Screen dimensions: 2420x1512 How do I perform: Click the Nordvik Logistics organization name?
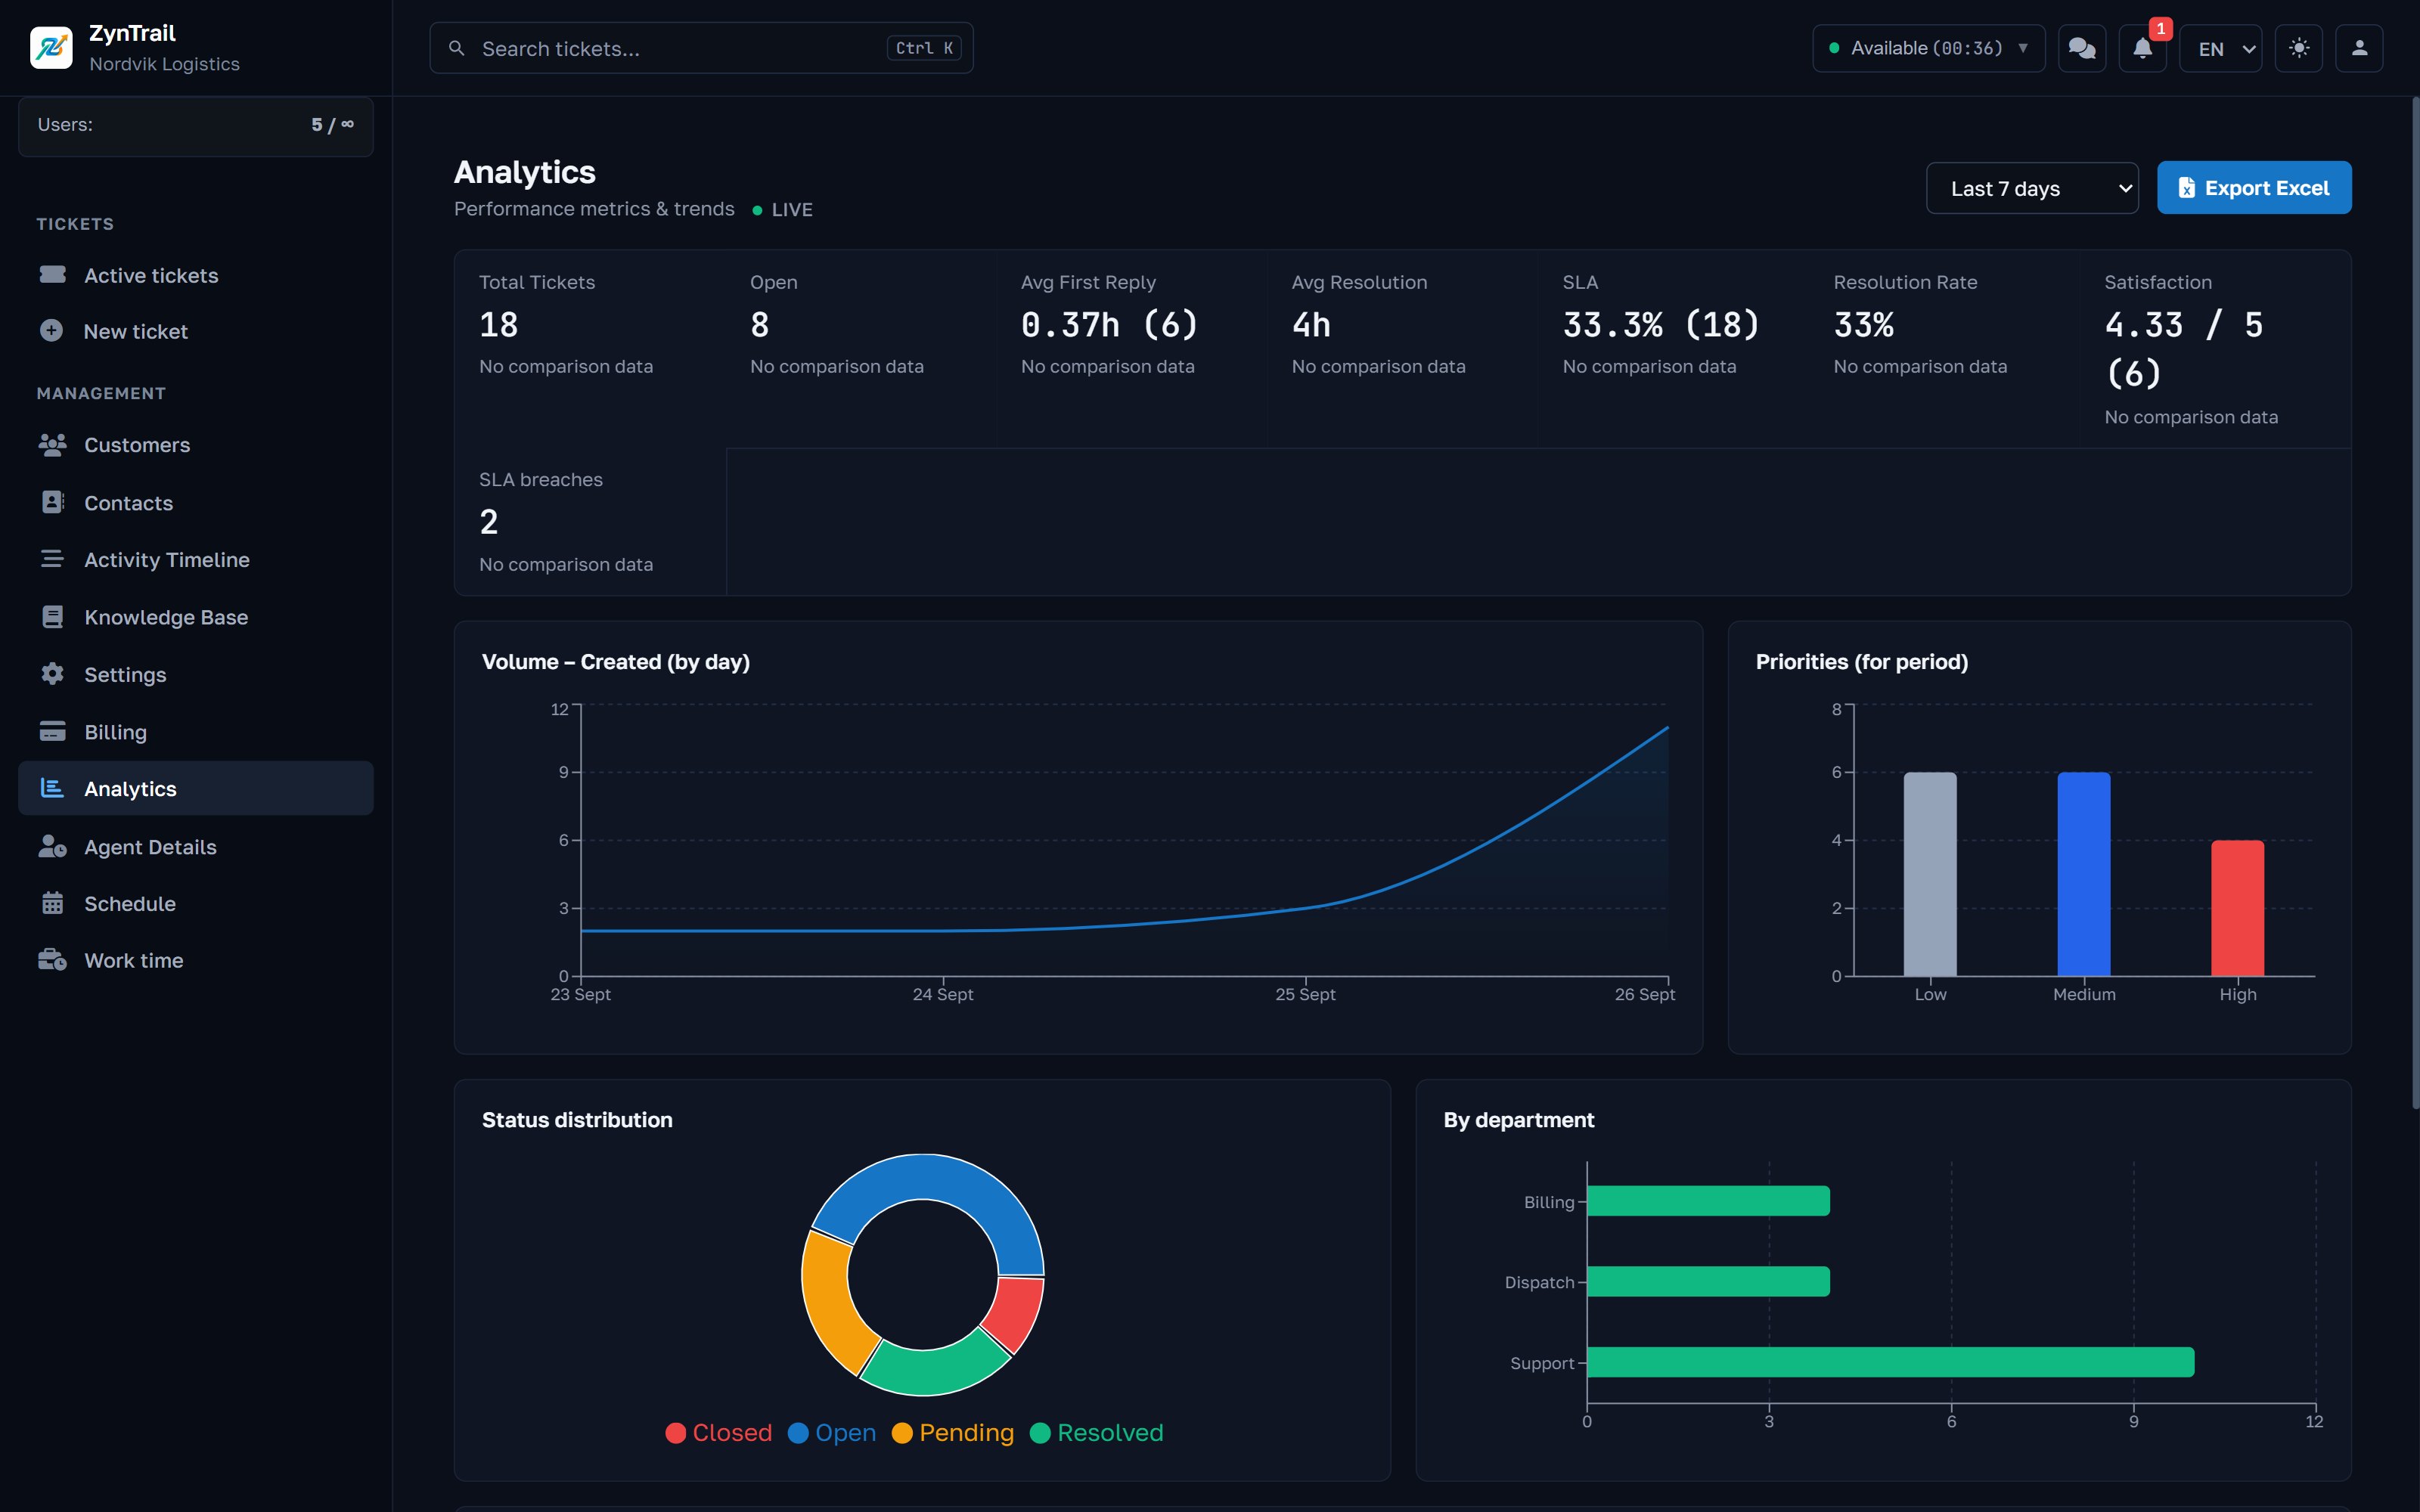(165, 64)
